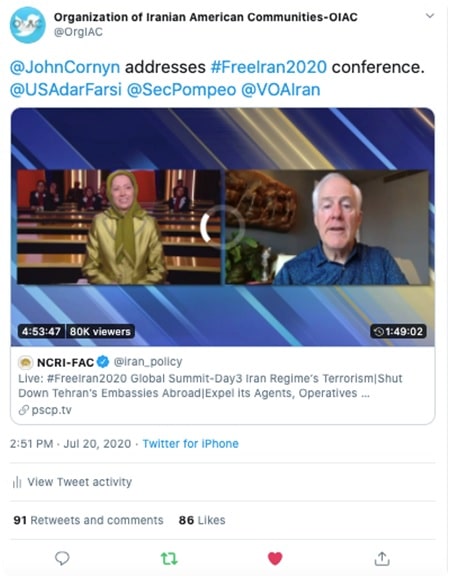Click the reply speech bubble icon
Viewport: 450px width, 578px height.
pos(62,558)
